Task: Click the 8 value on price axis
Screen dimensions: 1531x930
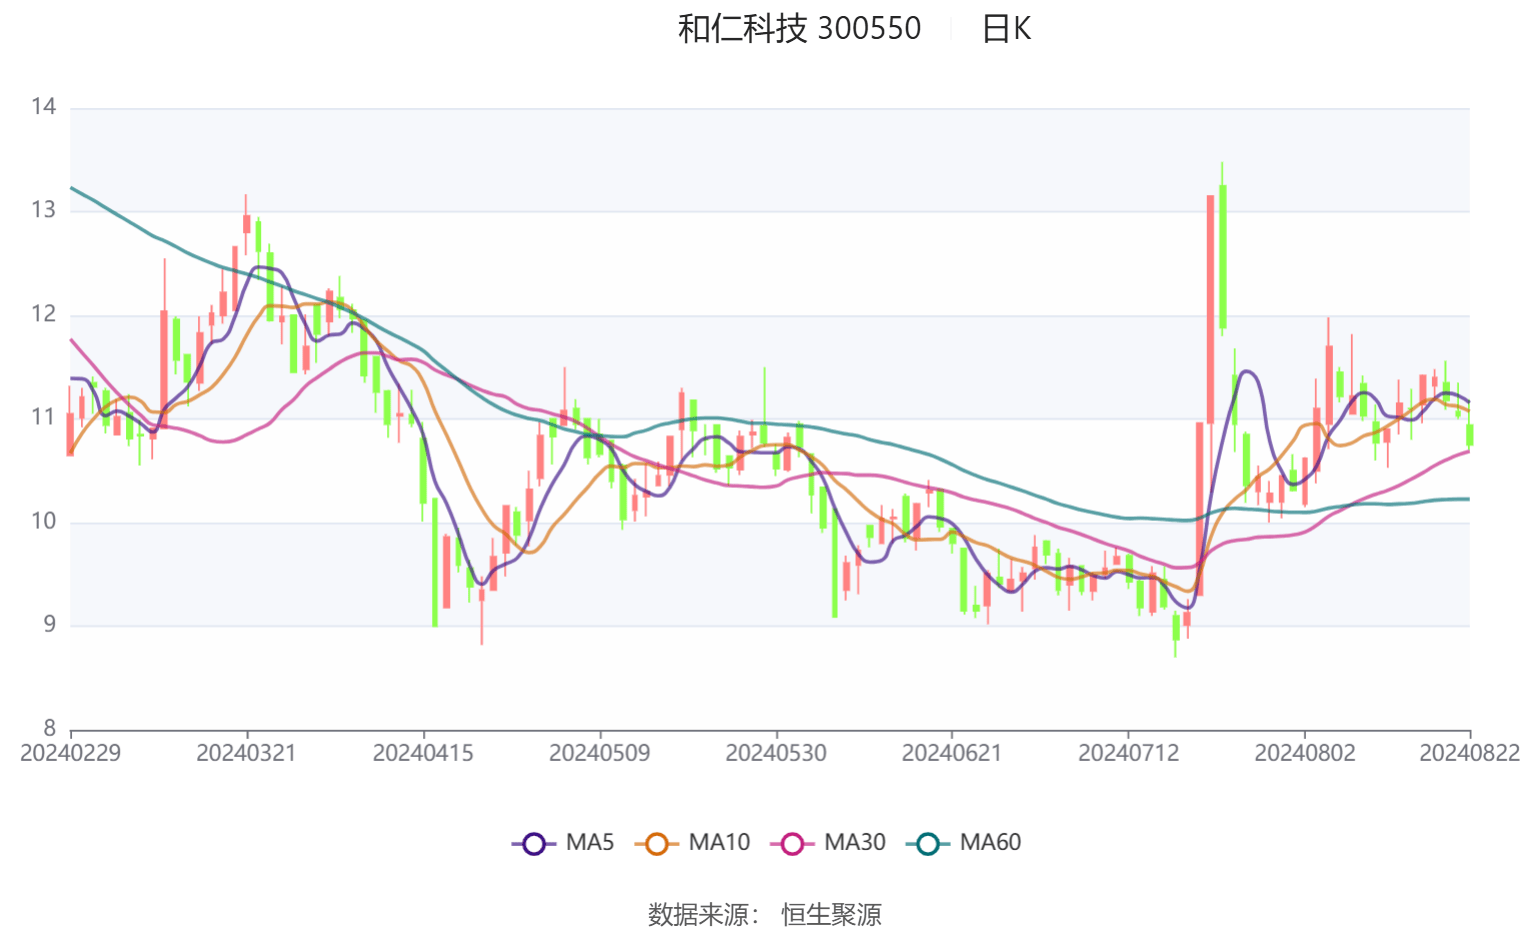Action: pyautogui.click(x=49, y=728)
